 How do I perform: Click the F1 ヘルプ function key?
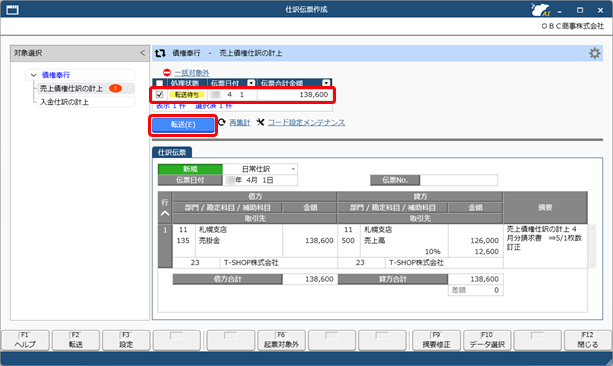(25, 340)
